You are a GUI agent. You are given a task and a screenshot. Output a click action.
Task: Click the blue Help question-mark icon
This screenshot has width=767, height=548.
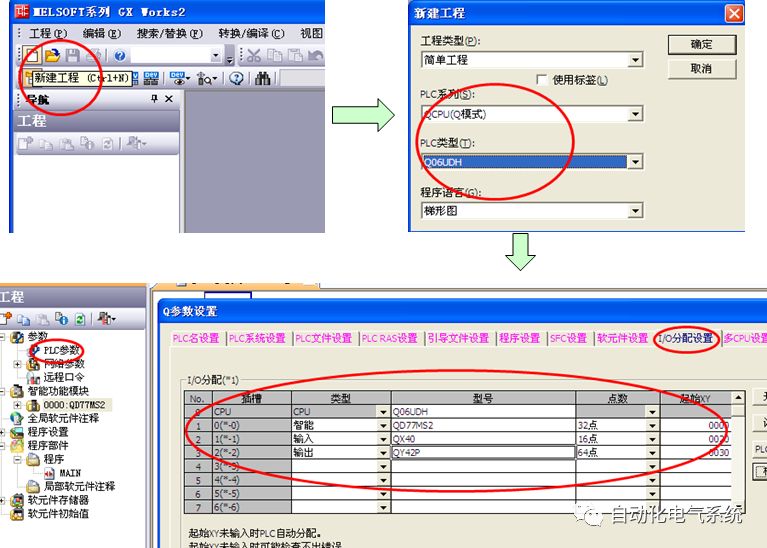tap(120, 56)
